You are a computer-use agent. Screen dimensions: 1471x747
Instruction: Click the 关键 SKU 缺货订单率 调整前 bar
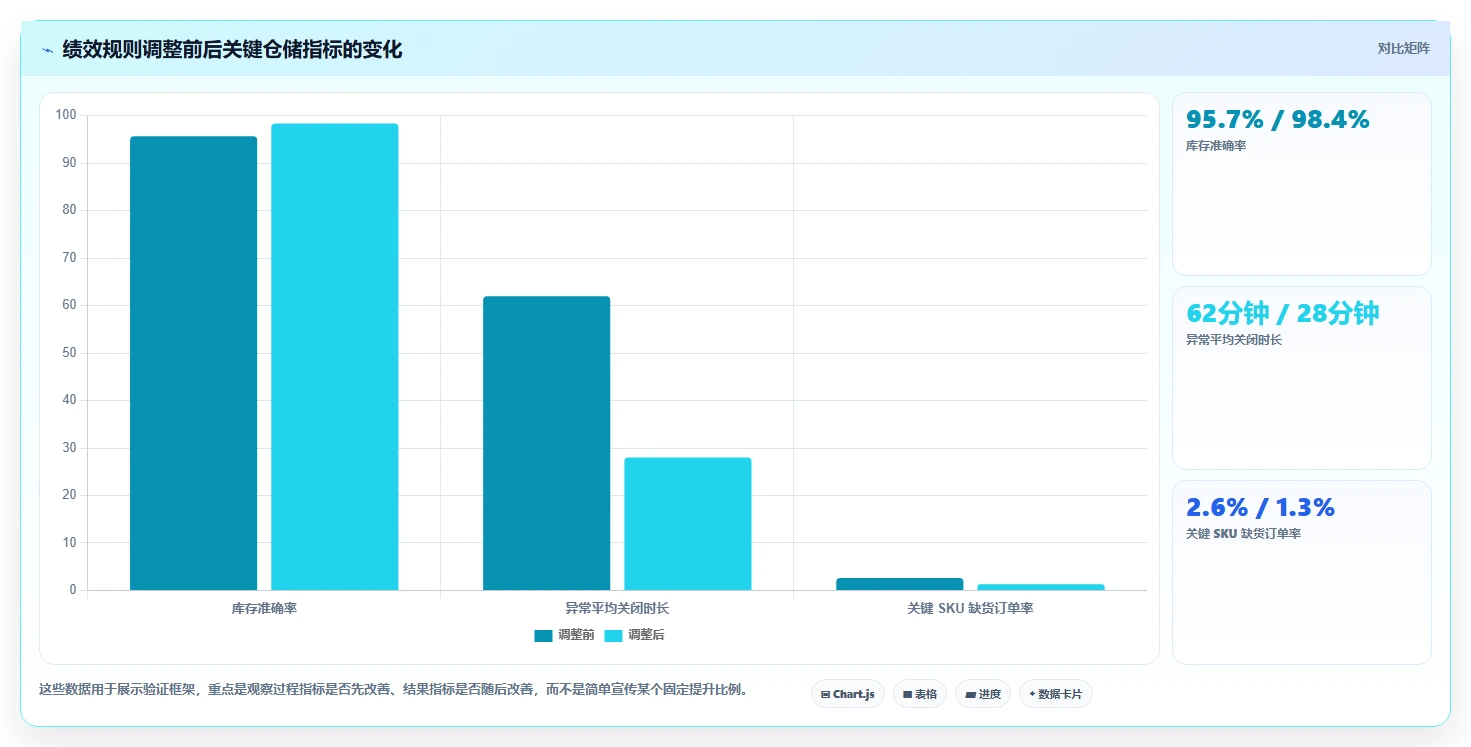tap(900, 584)
